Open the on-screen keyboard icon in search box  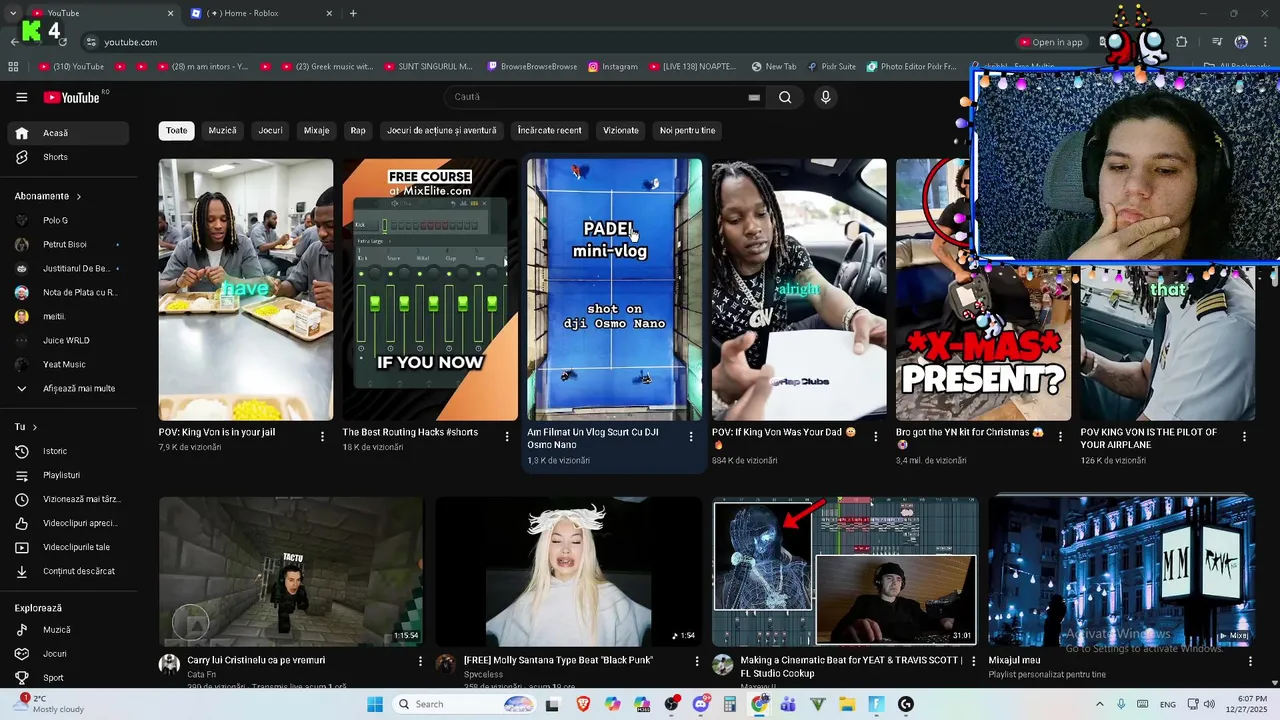(754, 97)
